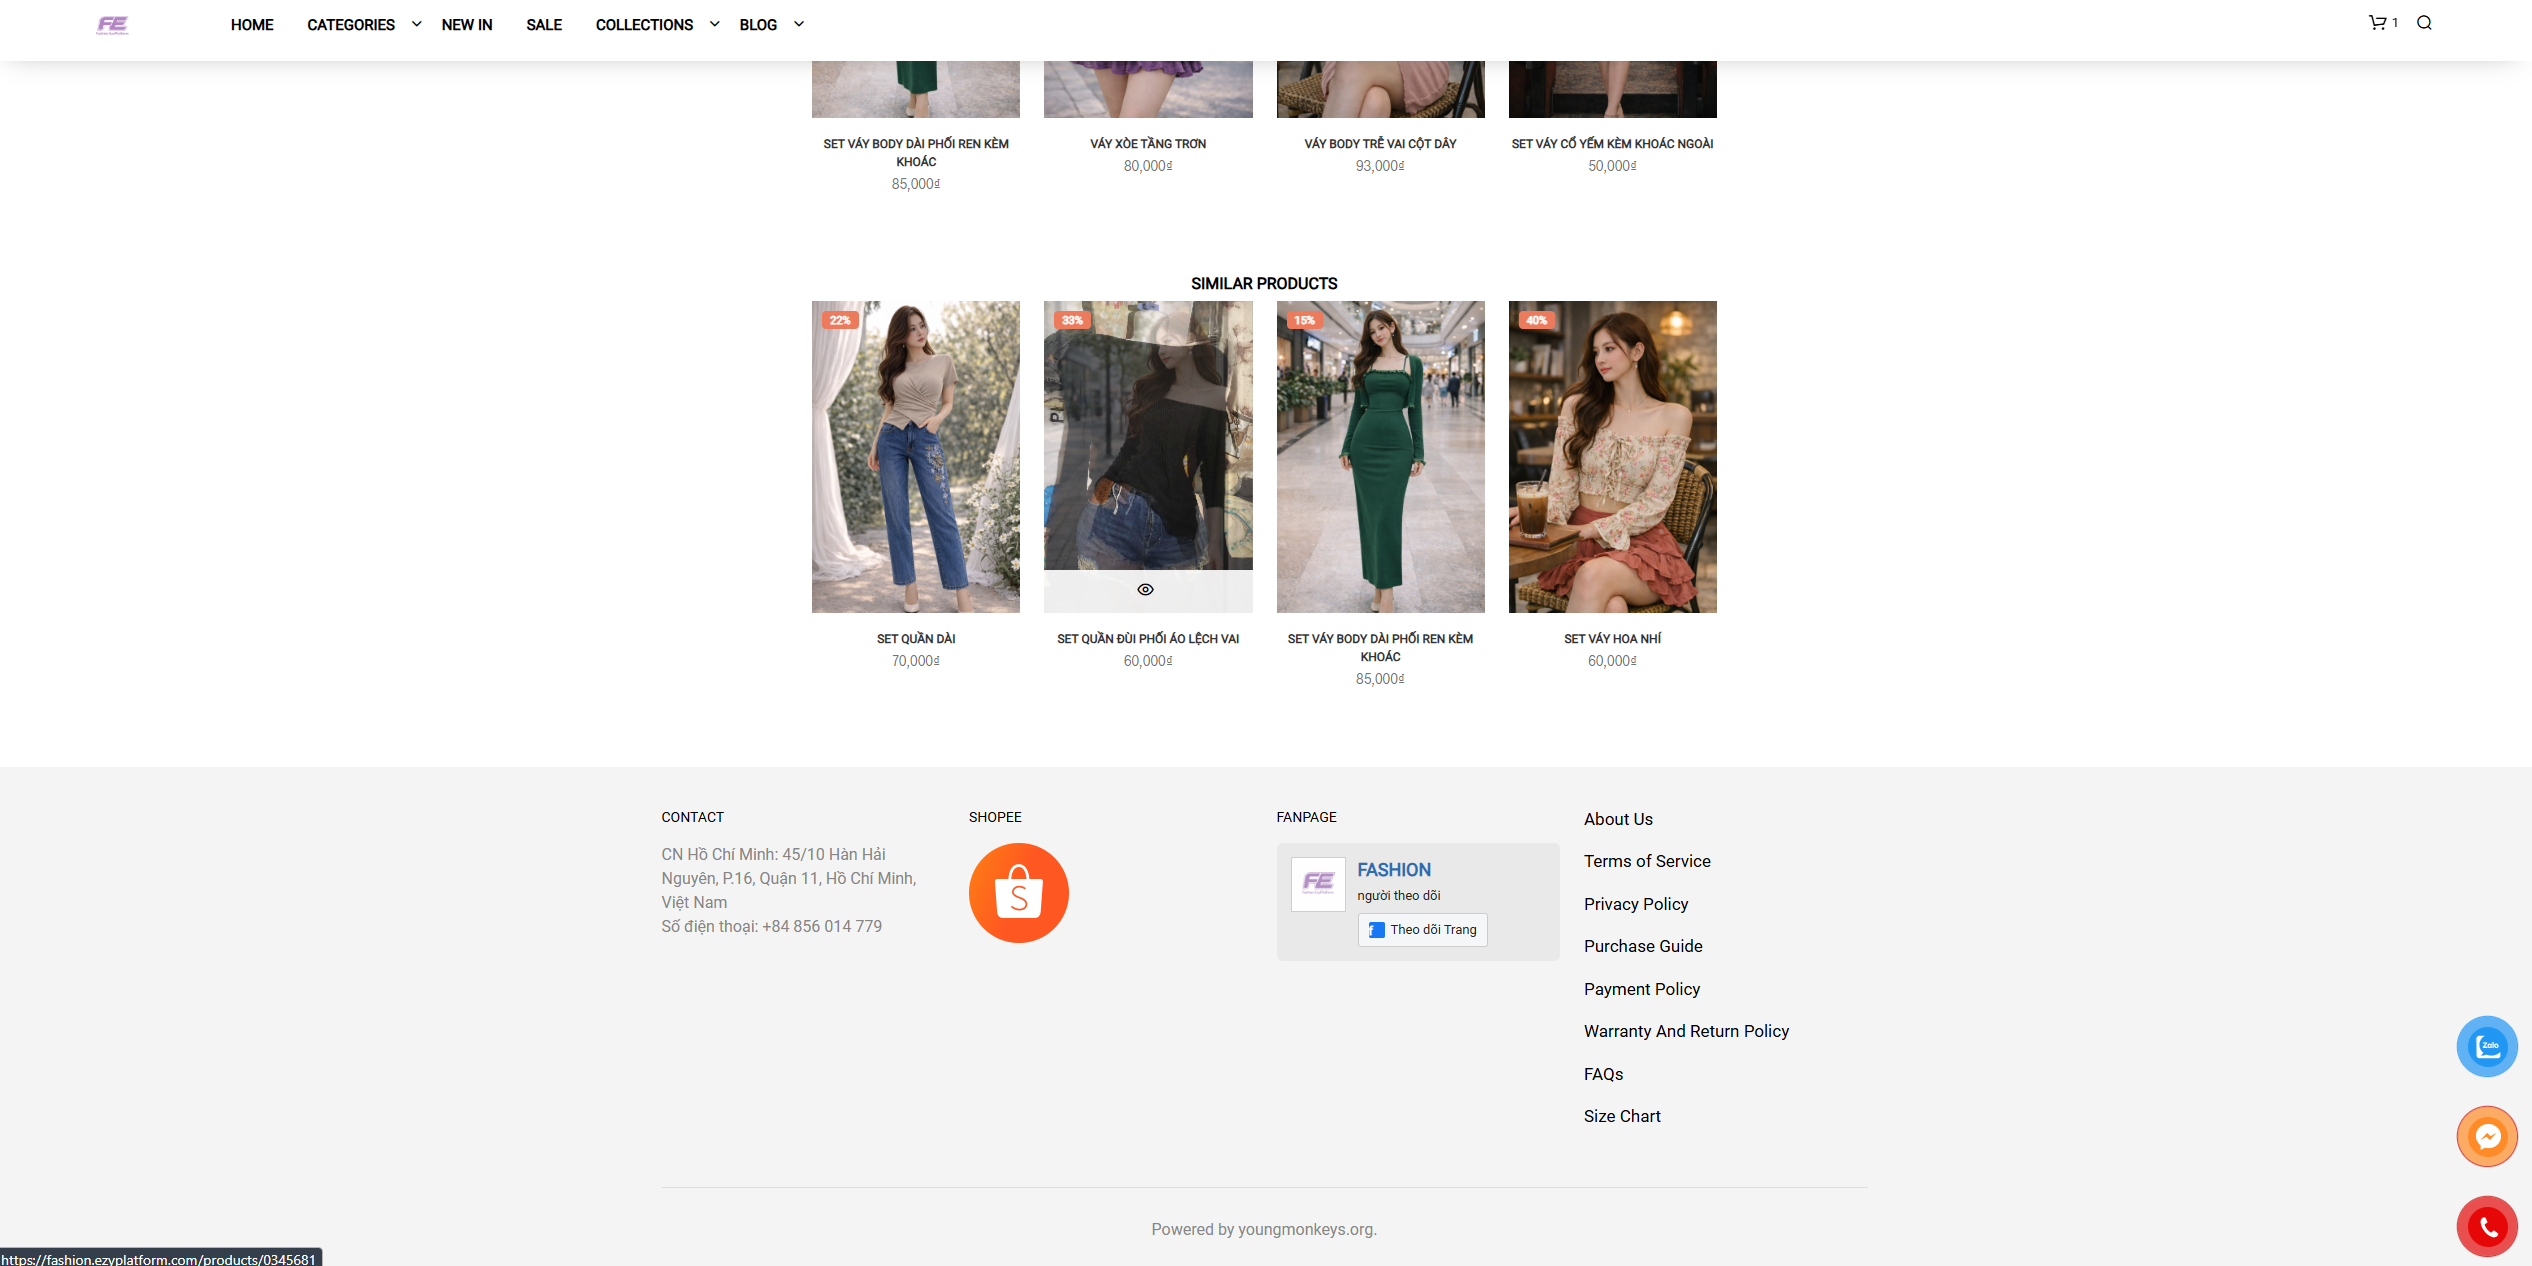
Task: Click the search magnifier icon
Action: (2424, 23)
